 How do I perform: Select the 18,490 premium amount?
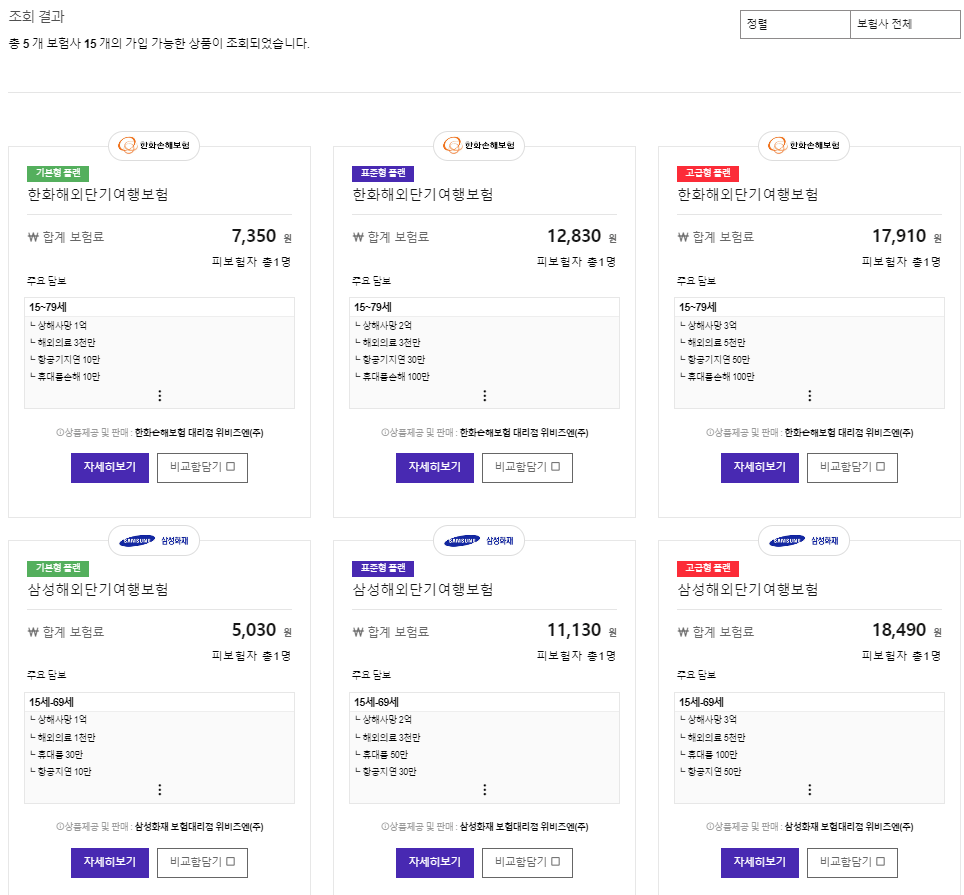[x=899, y=630]
